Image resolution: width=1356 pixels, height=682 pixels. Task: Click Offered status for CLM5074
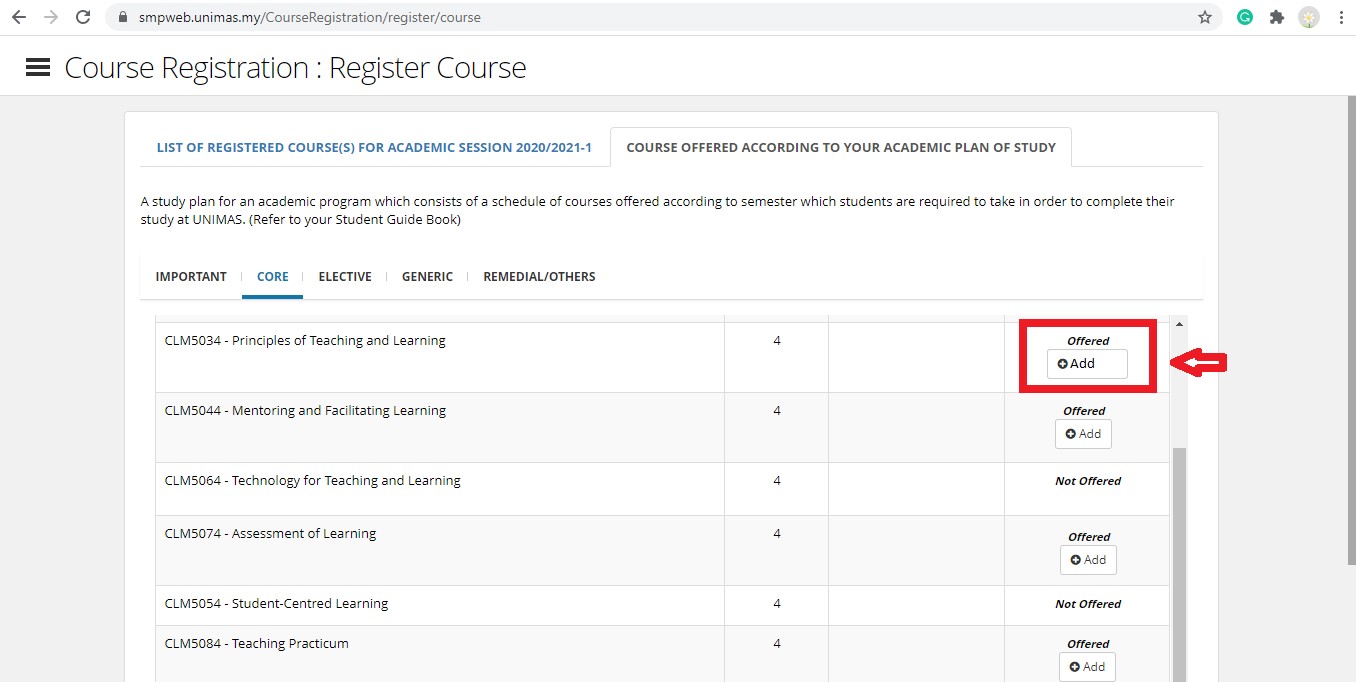[x=1089, y=537]
